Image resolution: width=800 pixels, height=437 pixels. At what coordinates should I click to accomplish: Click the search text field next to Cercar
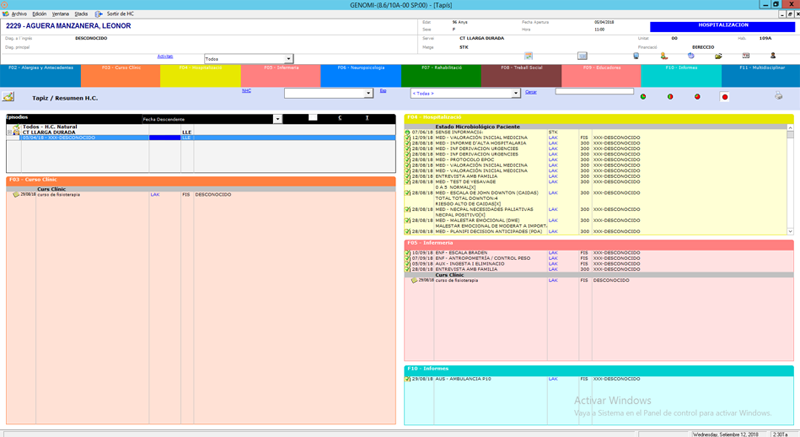(x=594, y=91)
